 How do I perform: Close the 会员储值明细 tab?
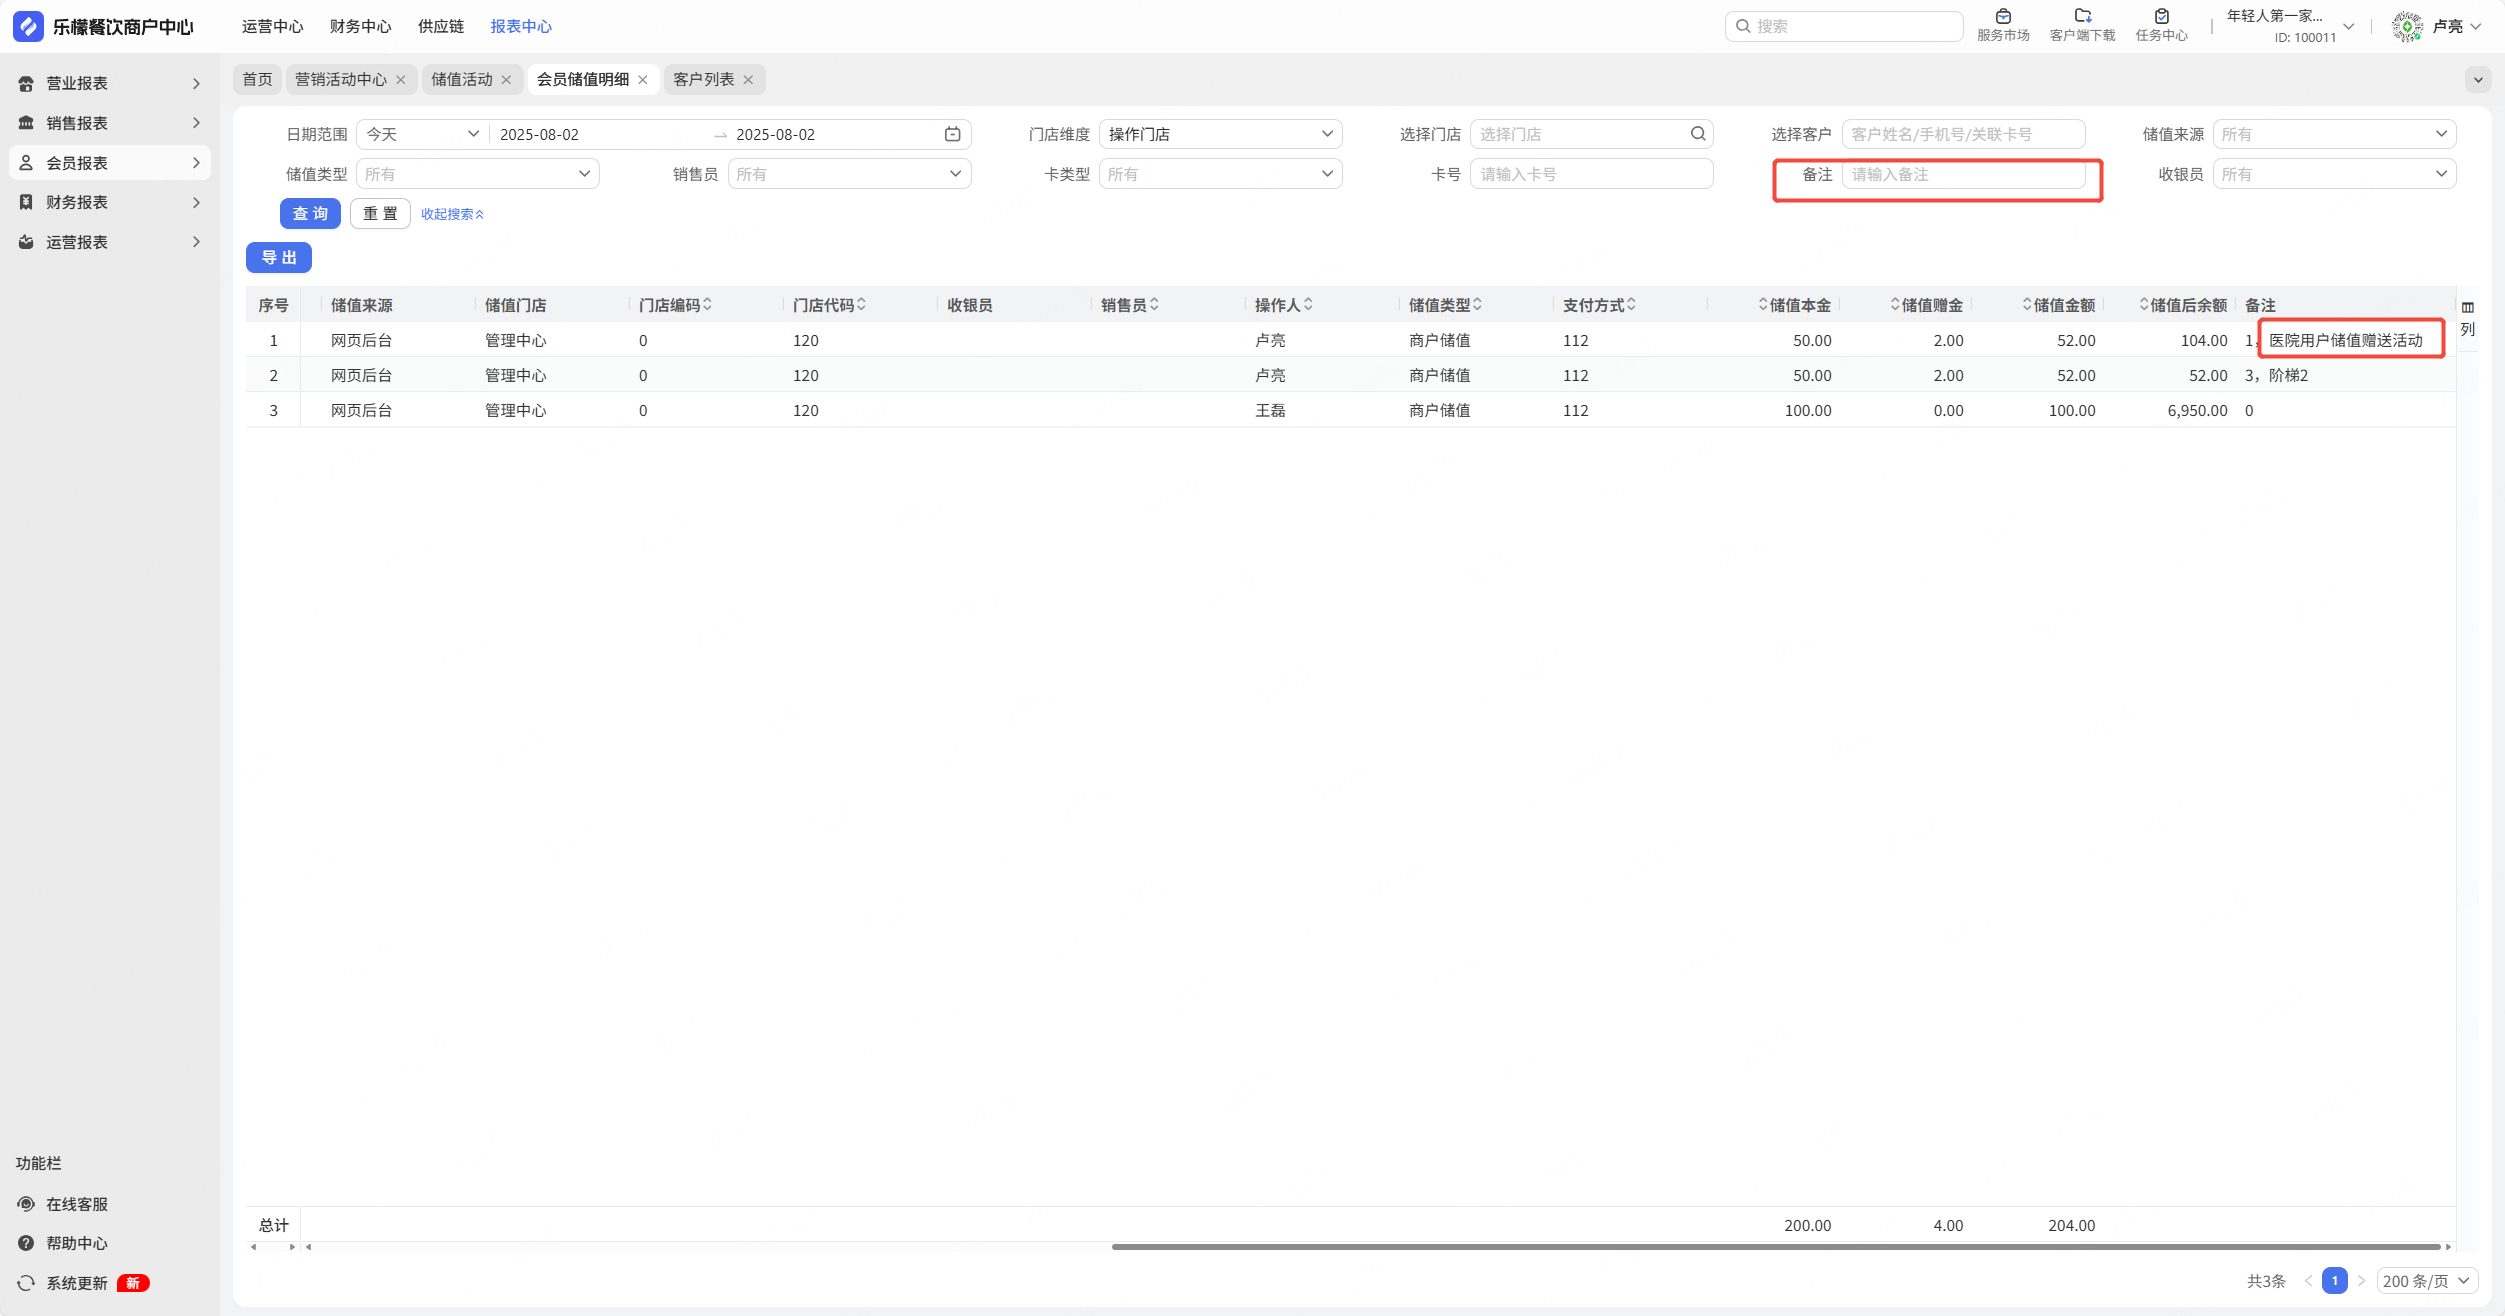click(643, 80)
